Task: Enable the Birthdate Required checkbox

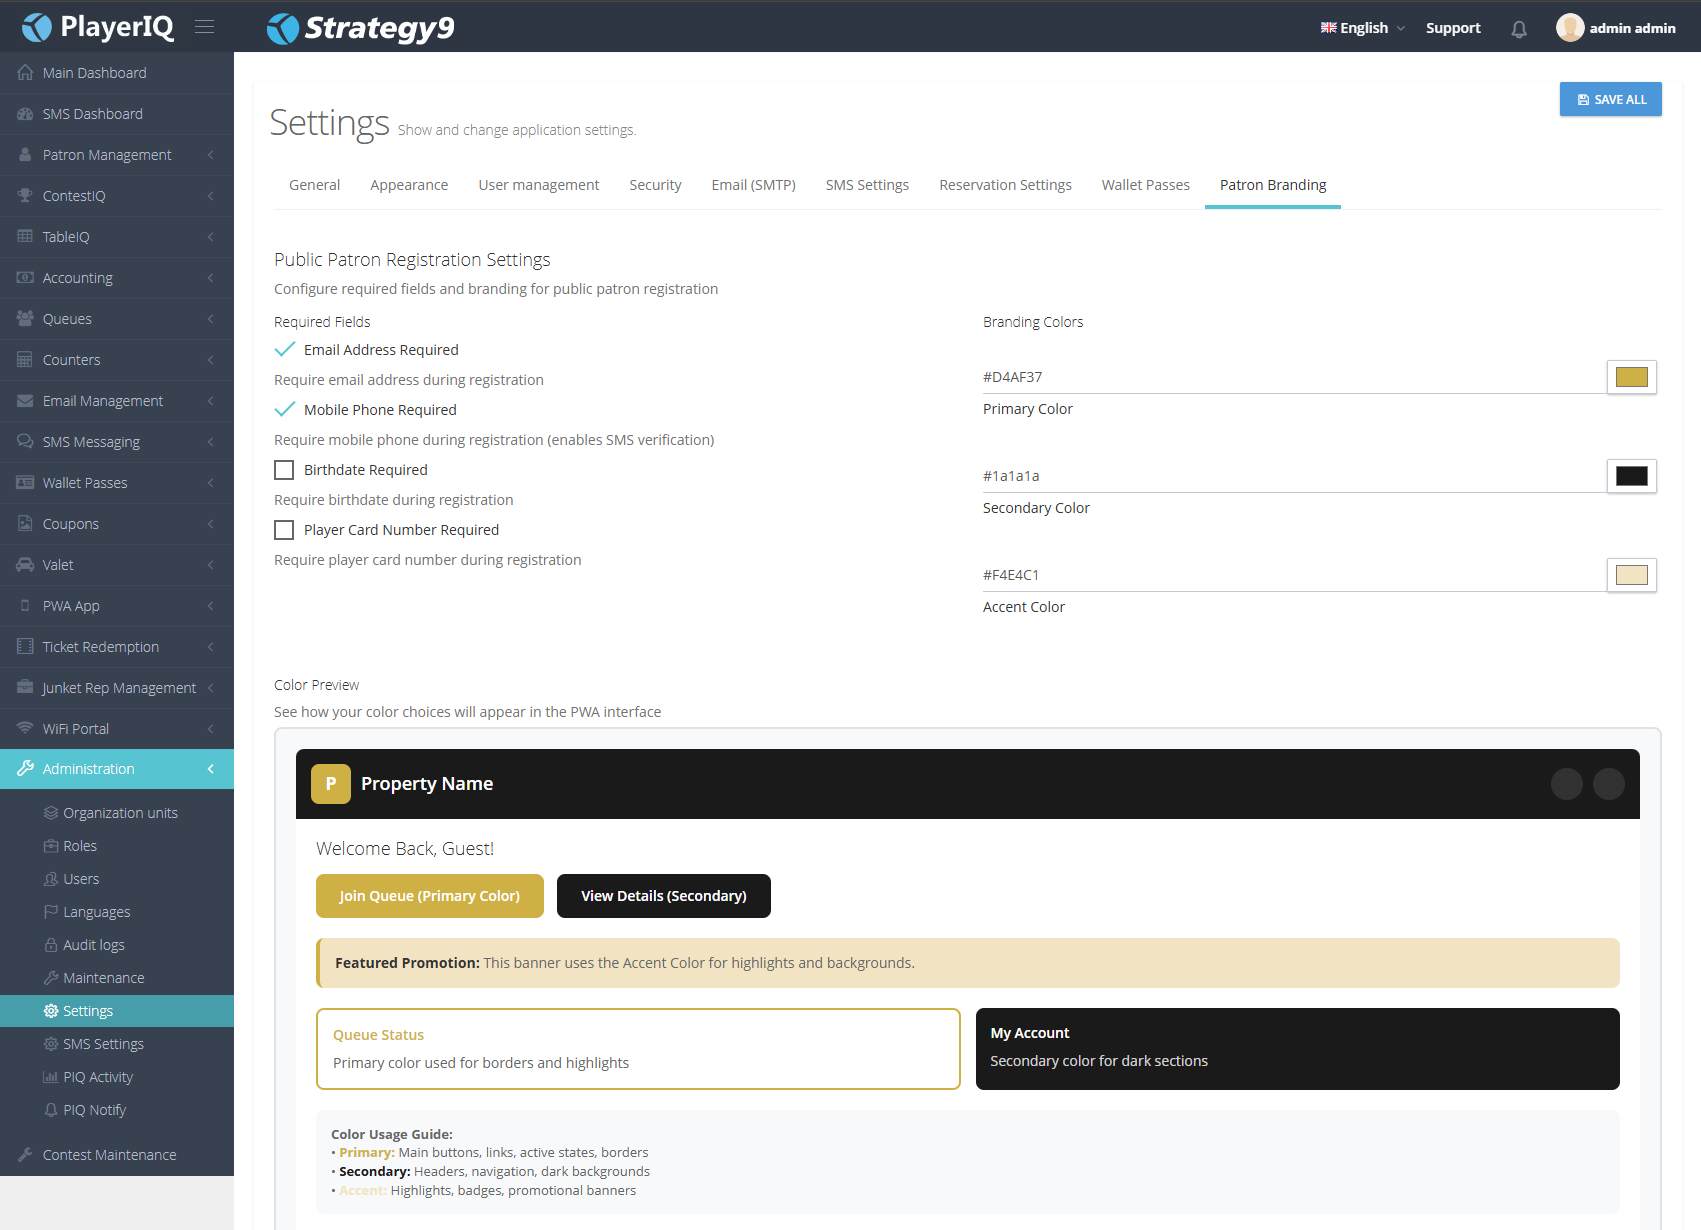Action: click(285, 470)
